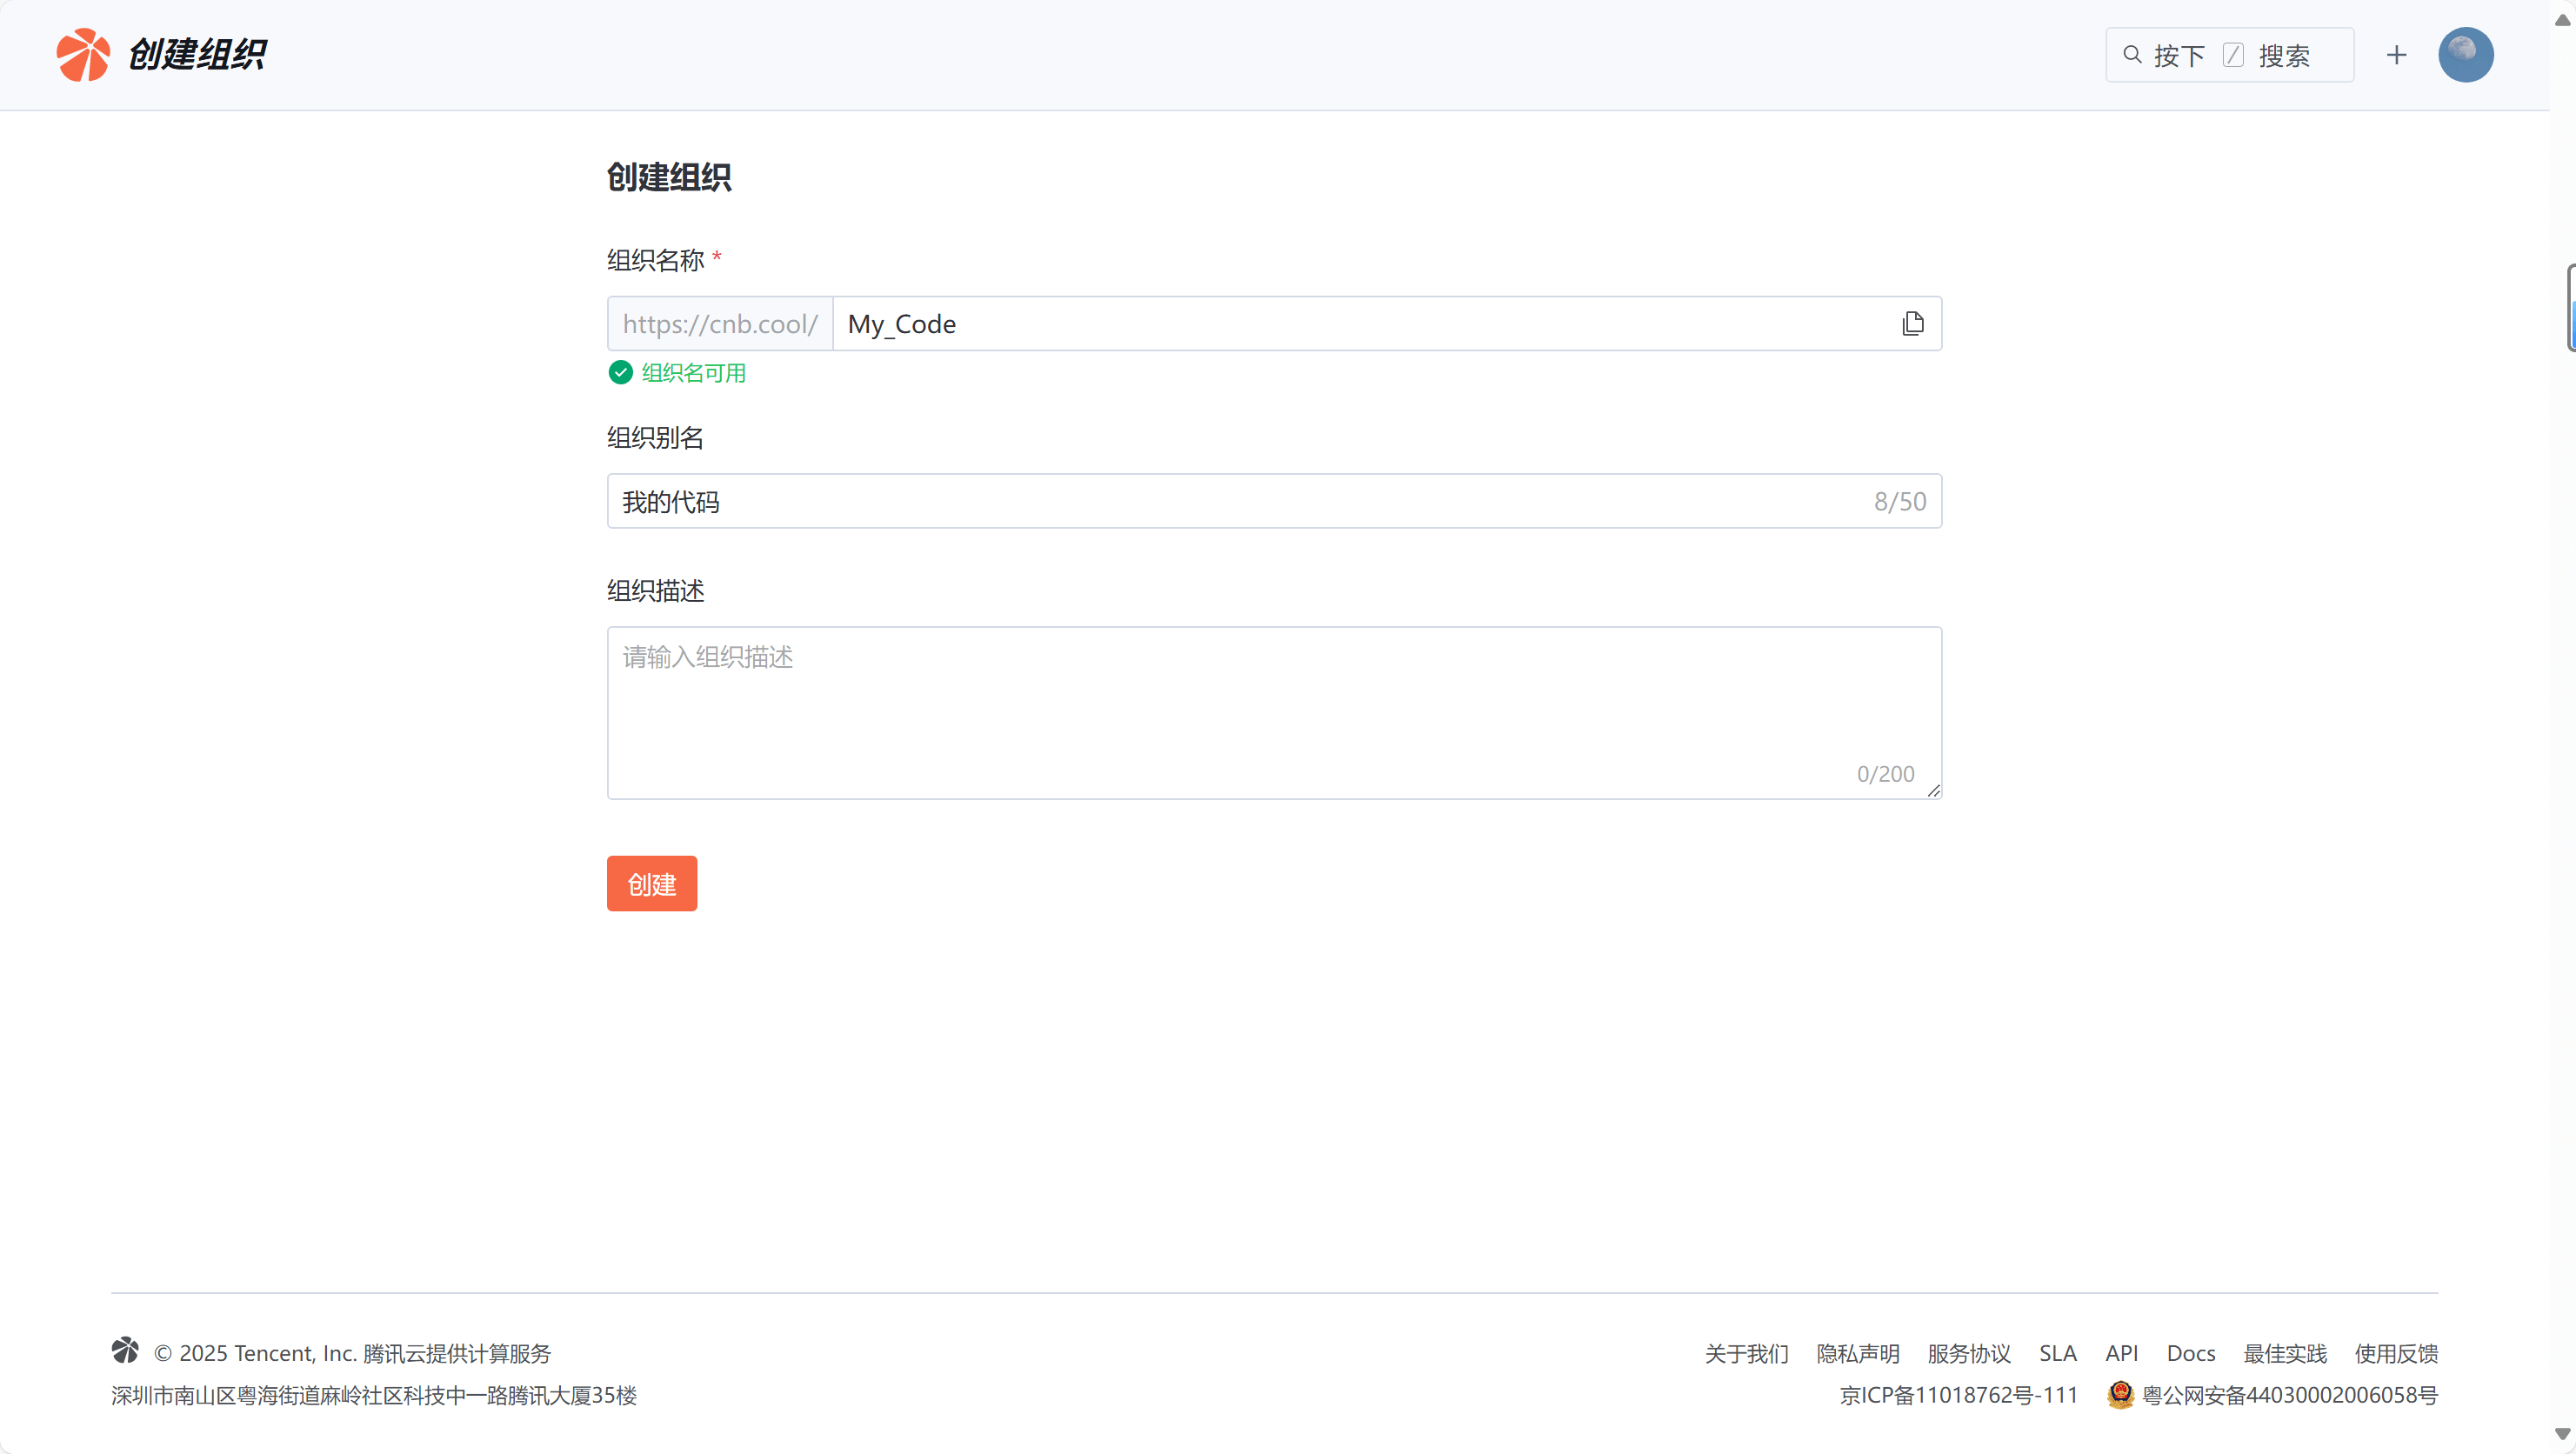Image resolution: width=2576 pixels, height=1454 pixels.
Task: Click the scrollbar down arrow
Action: (2562, 1434)
